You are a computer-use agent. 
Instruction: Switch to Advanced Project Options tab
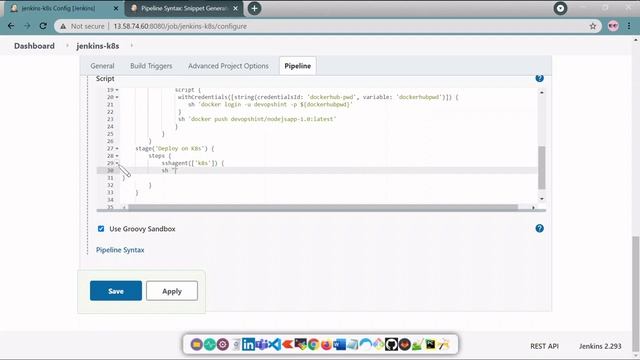tap(228, 66)
